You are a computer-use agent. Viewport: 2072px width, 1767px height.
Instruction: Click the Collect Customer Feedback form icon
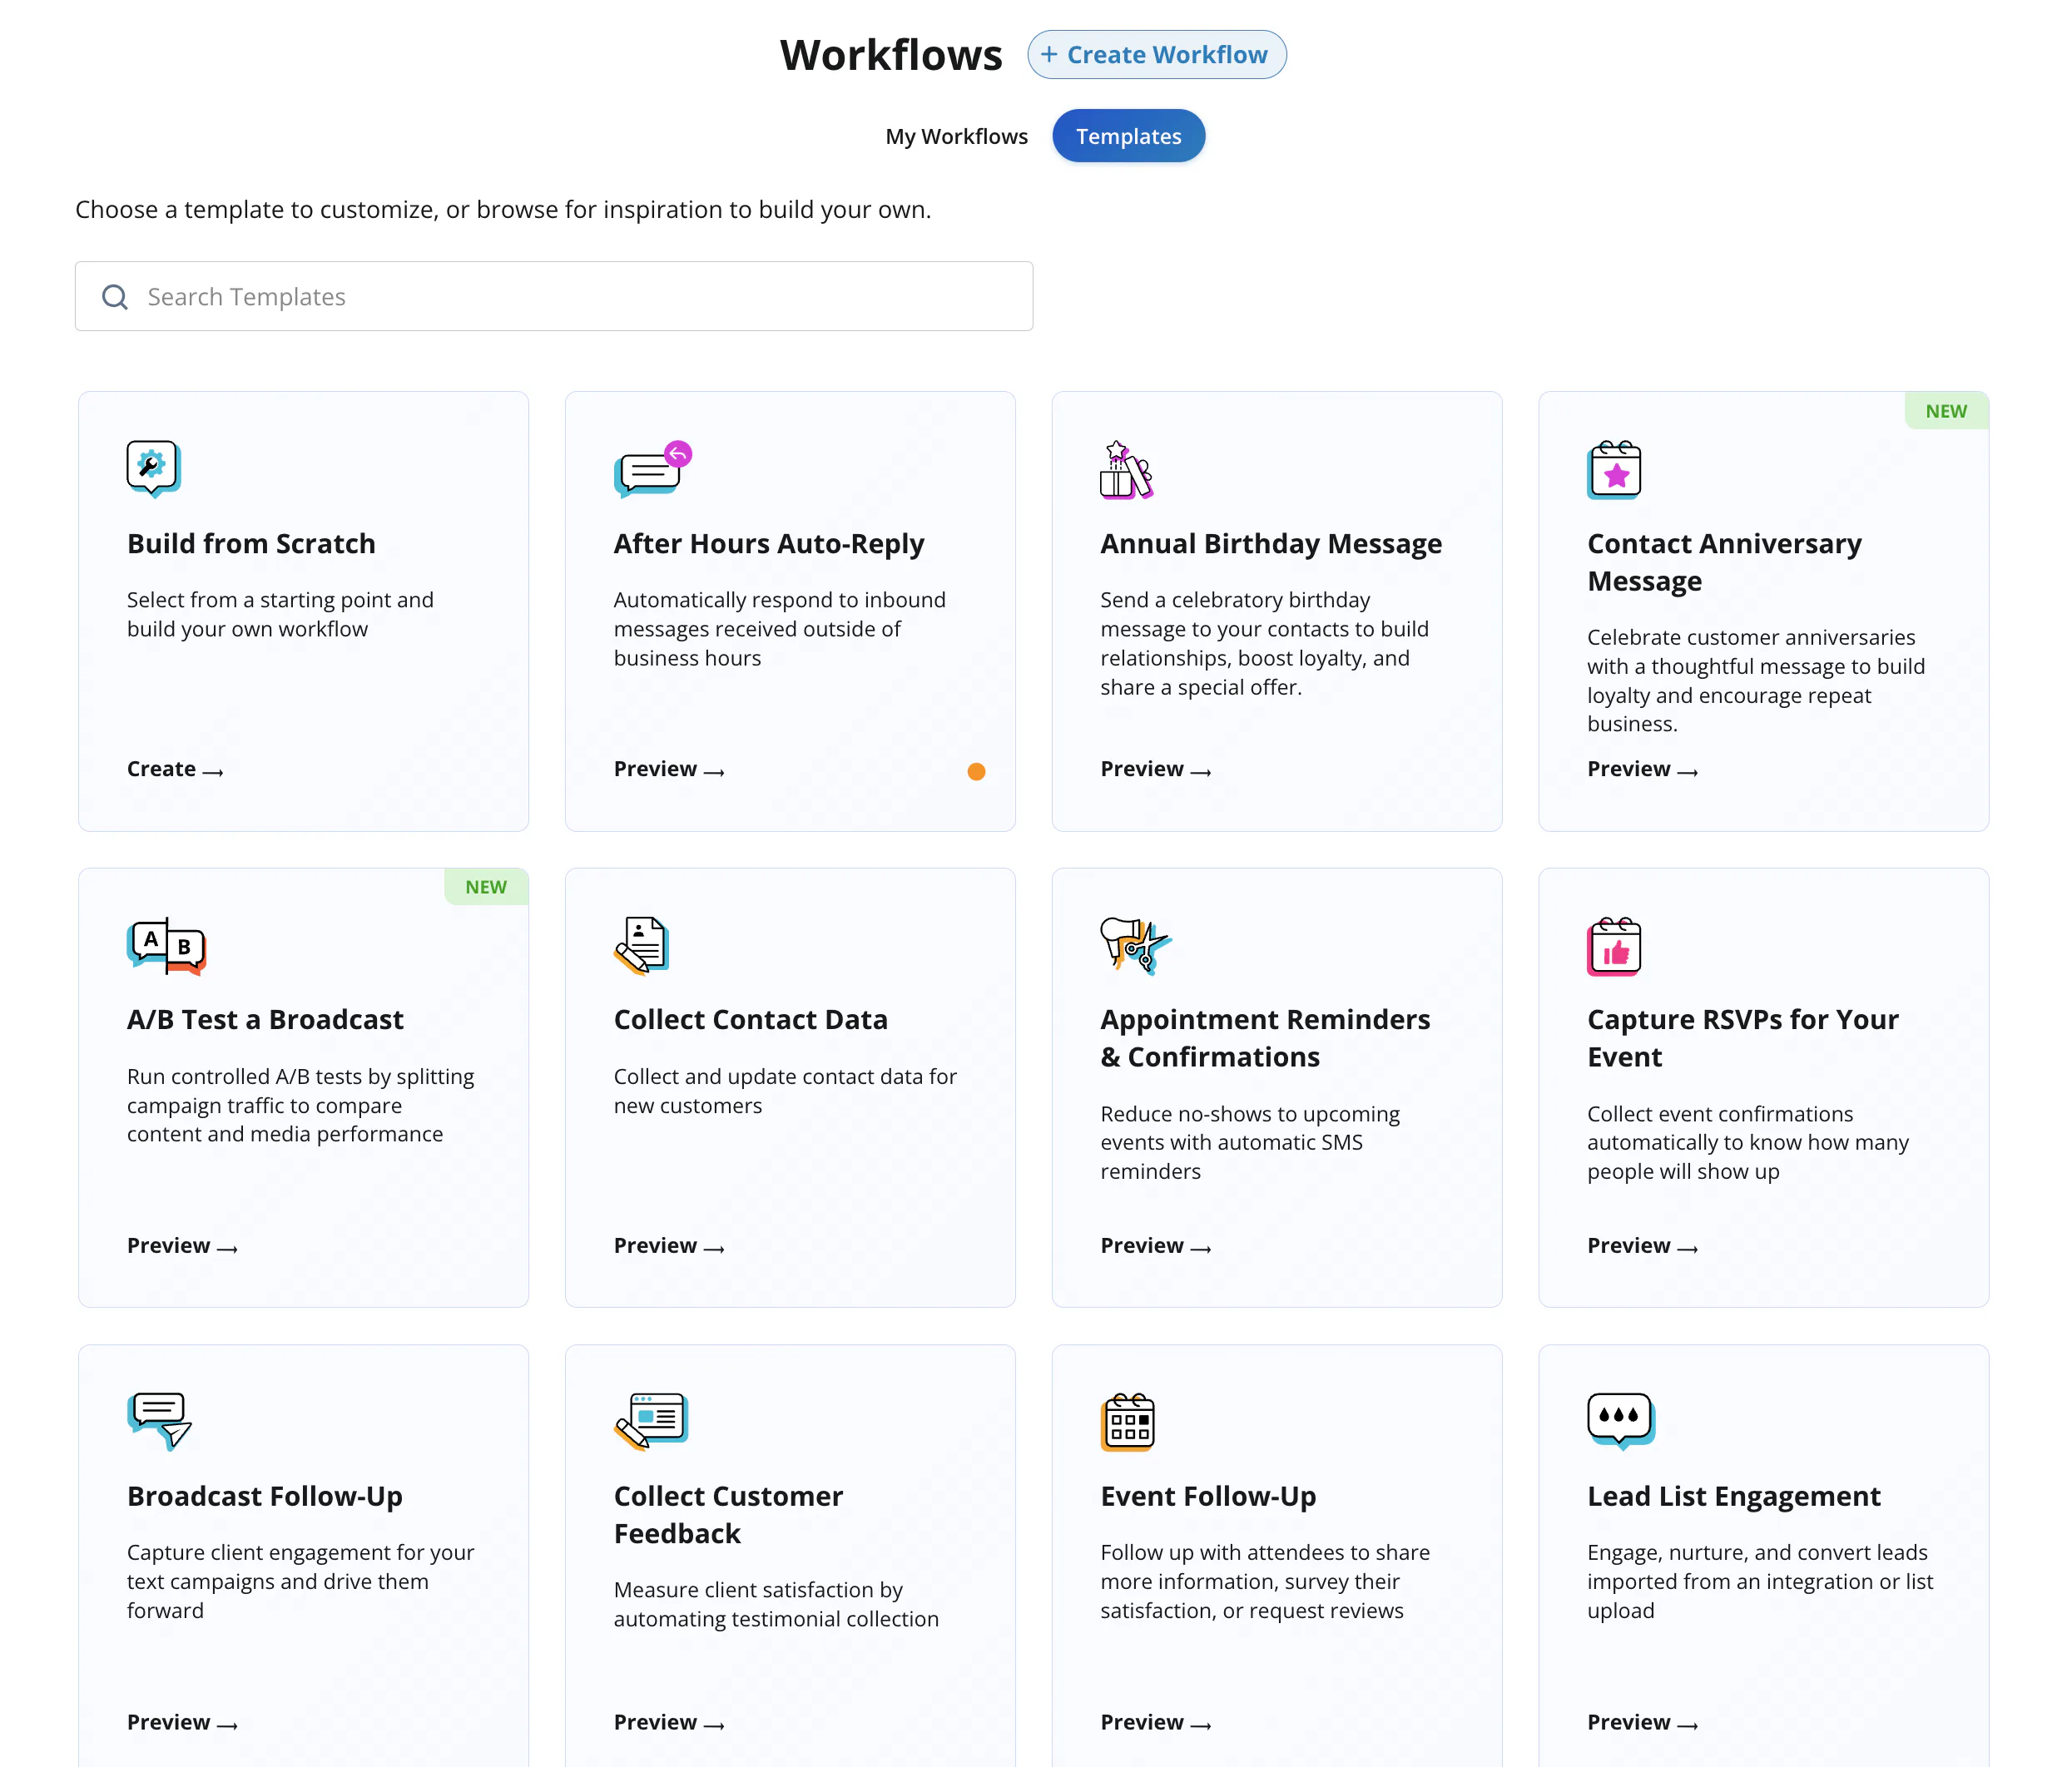coord(651,1421)
